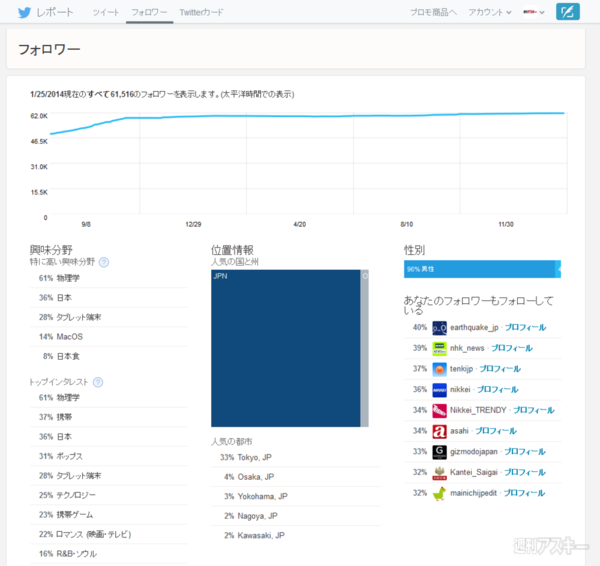Open nikkei プロフィール link

(497, 390)
